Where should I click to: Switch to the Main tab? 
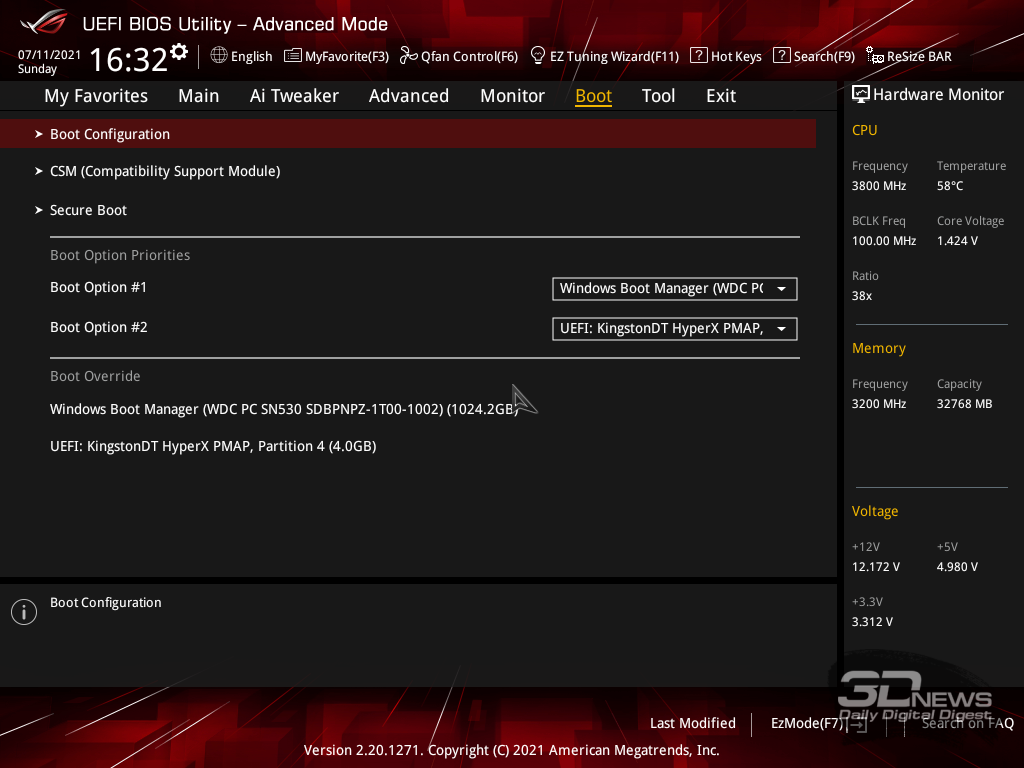click(199, 96)
